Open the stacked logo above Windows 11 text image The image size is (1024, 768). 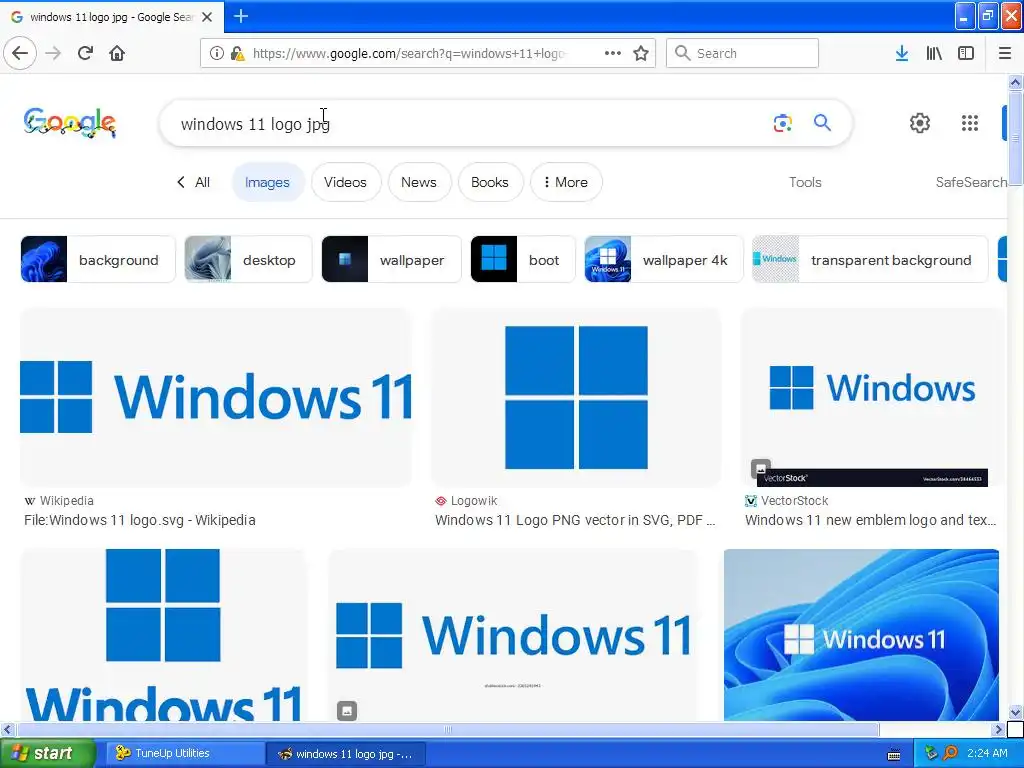coord(163,635)
